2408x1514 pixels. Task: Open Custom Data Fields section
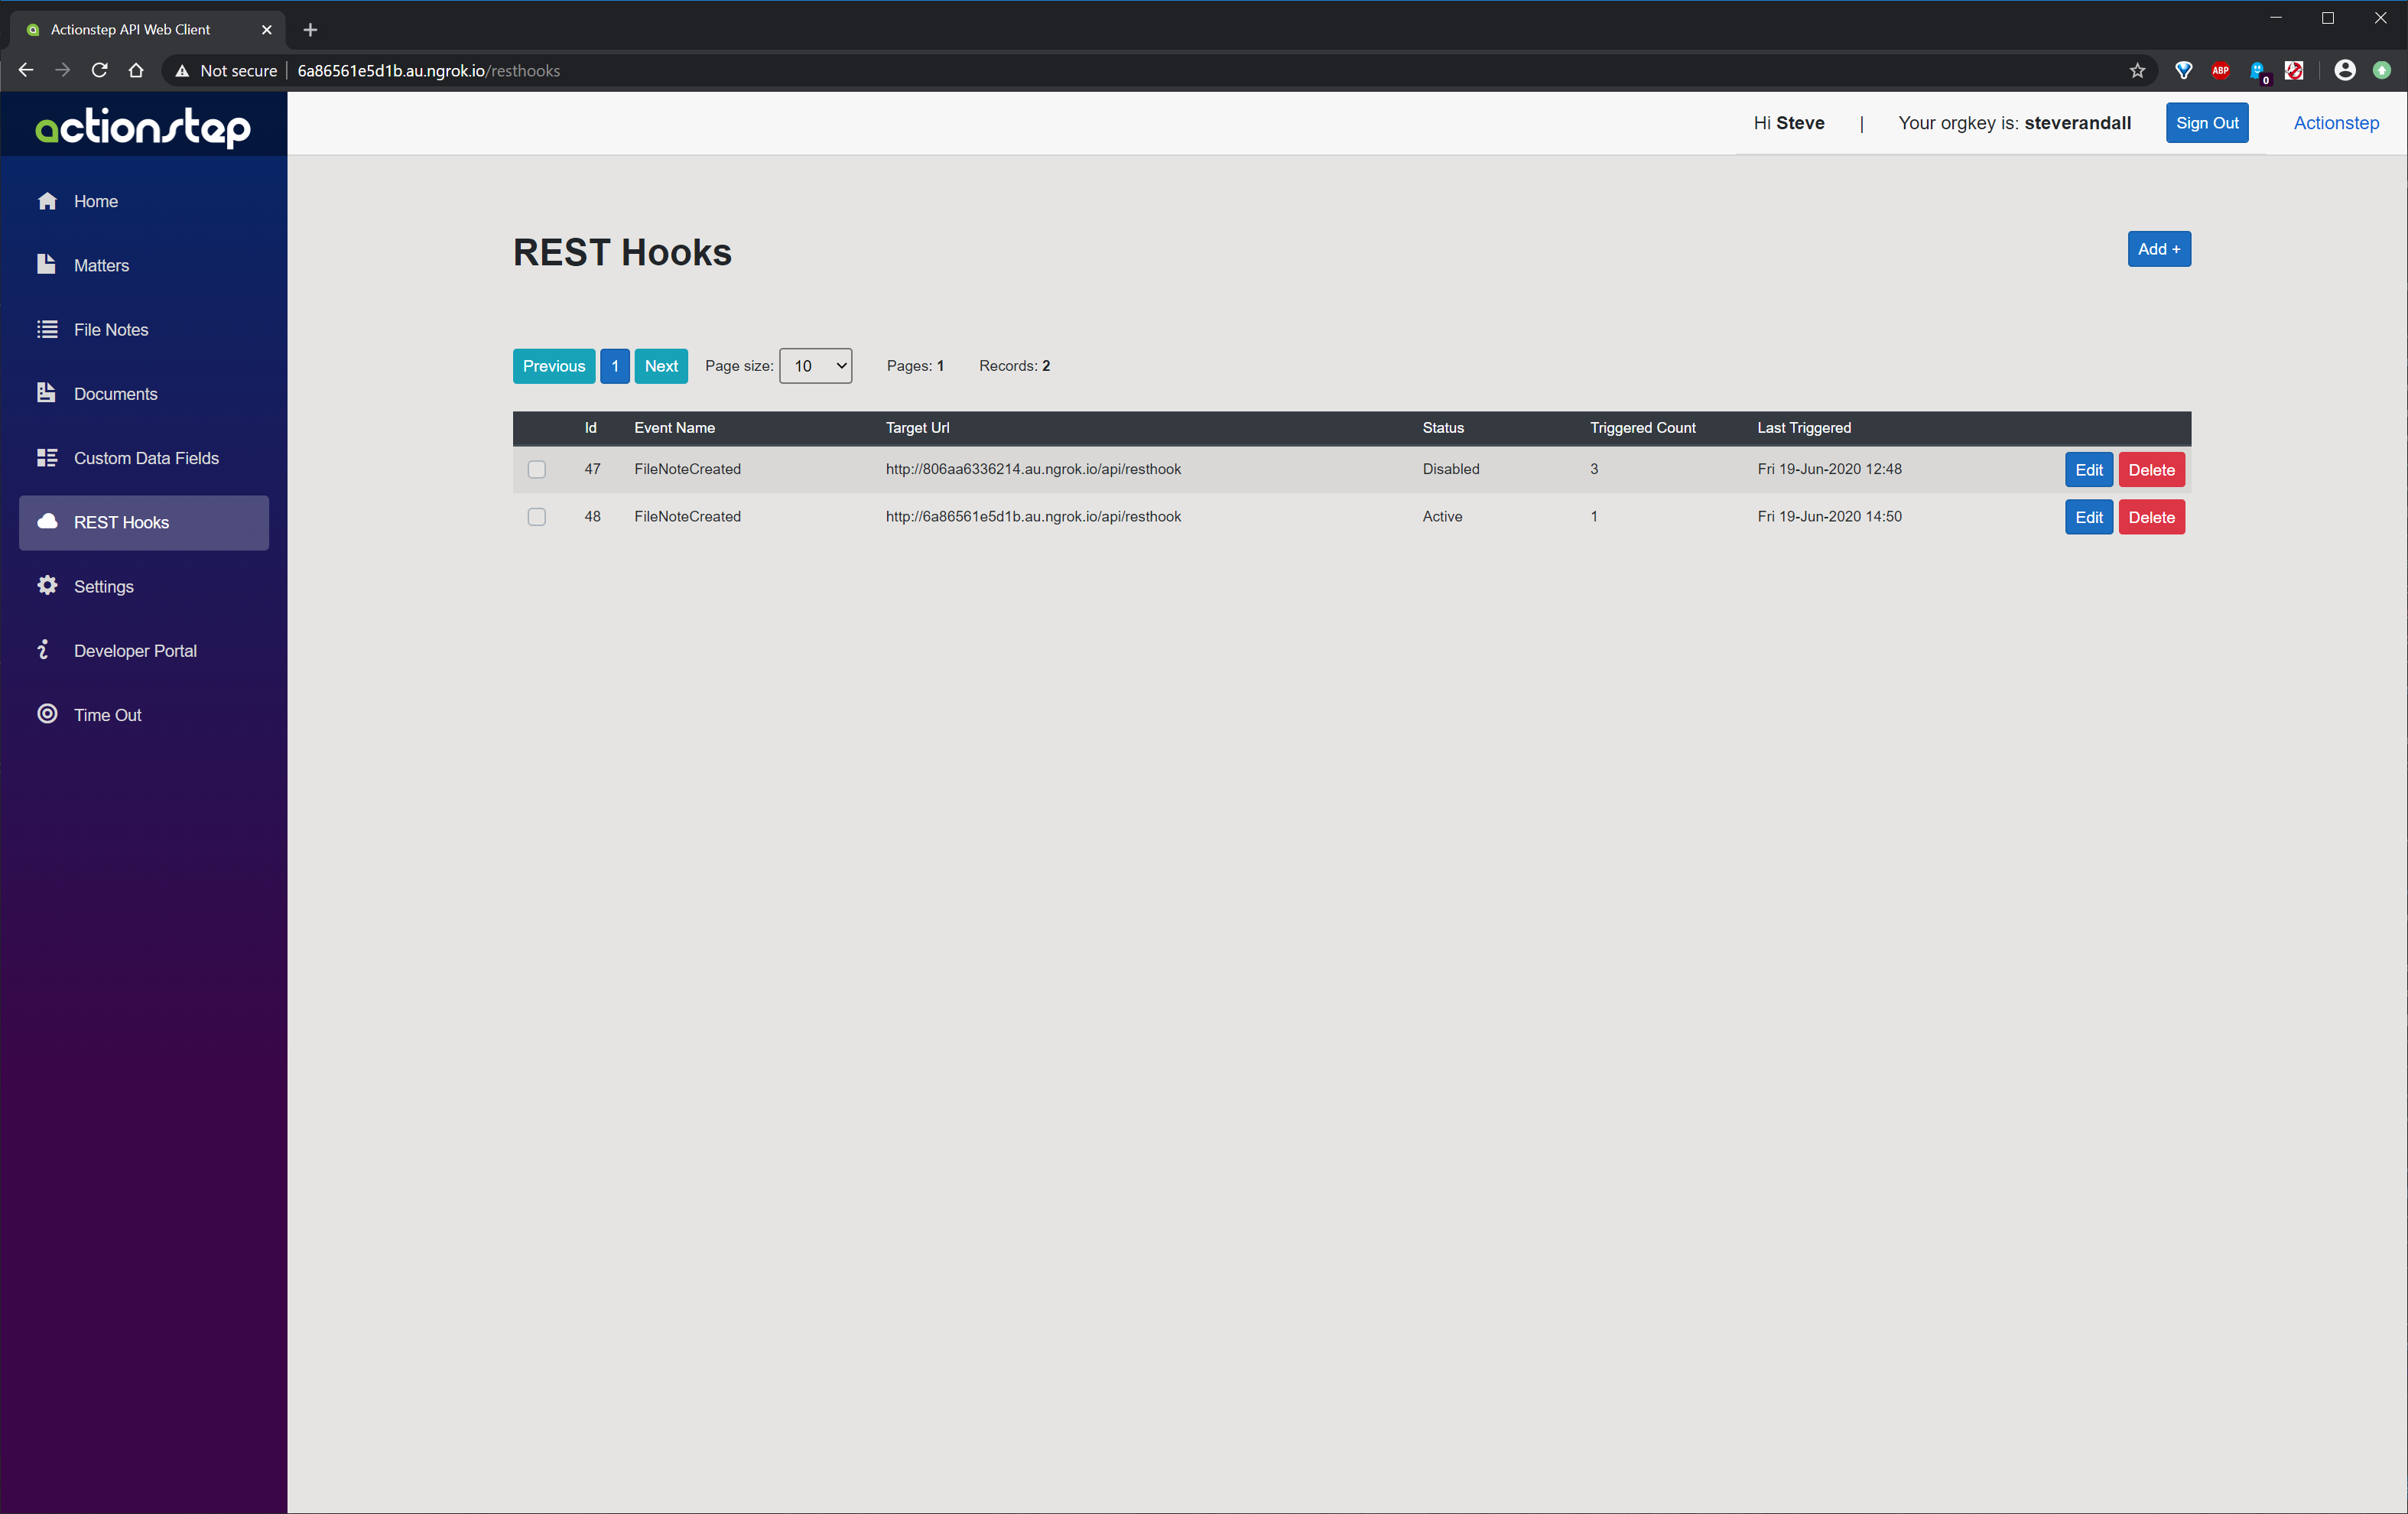pyautogui.click(x=147, y=457)
